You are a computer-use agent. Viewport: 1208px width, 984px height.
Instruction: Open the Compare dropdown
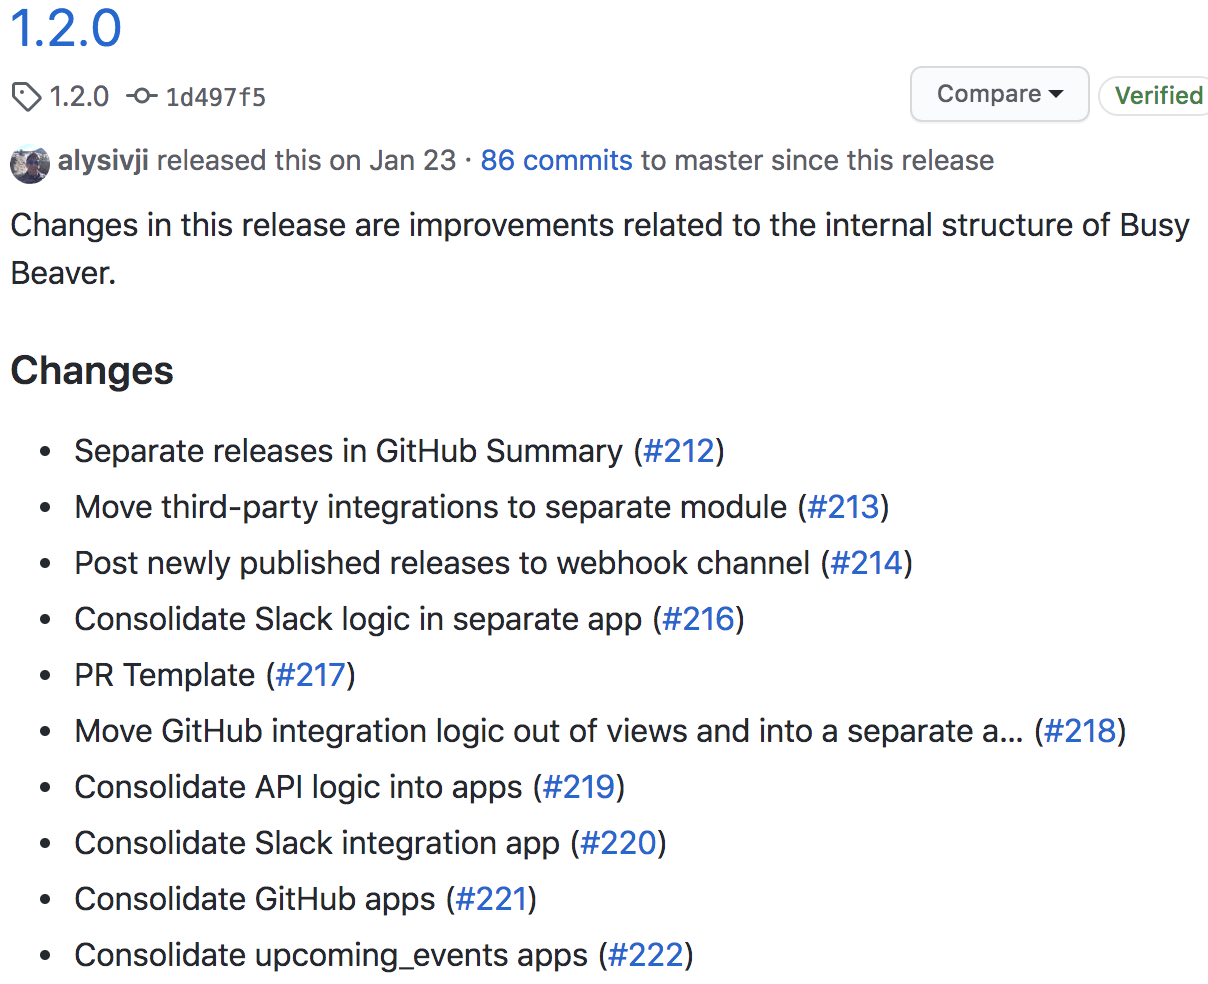[999, 94]
